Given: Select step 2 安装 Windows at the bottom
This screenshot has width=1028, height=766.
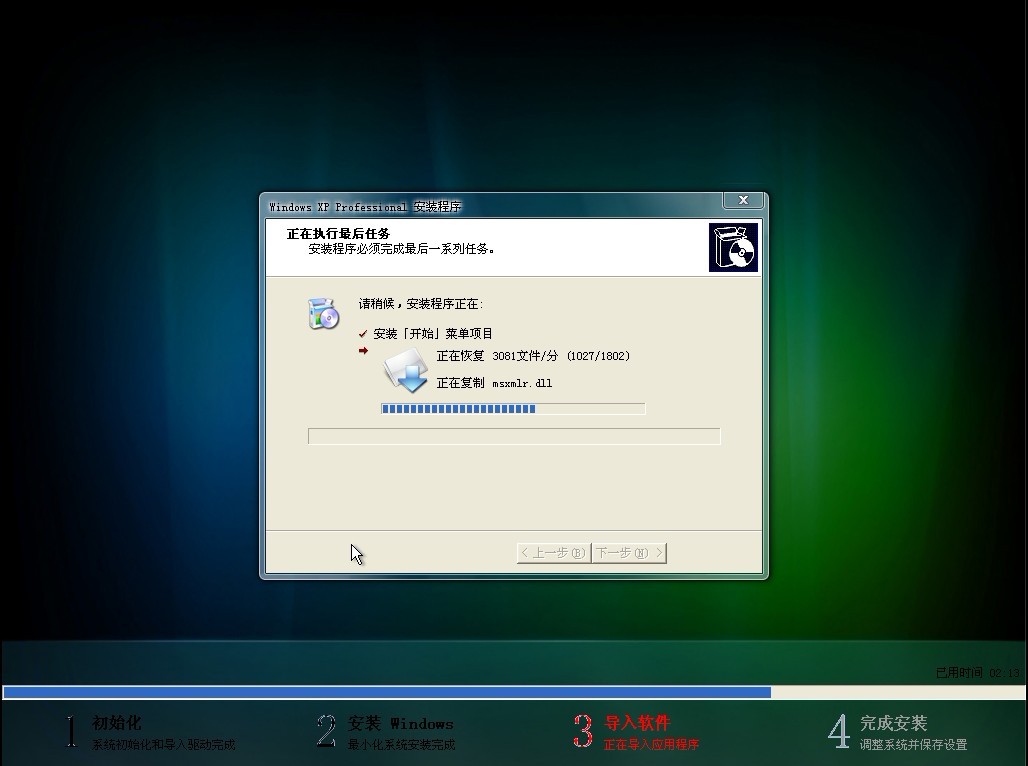Looking at the screenshot, I should coord(386,732).
